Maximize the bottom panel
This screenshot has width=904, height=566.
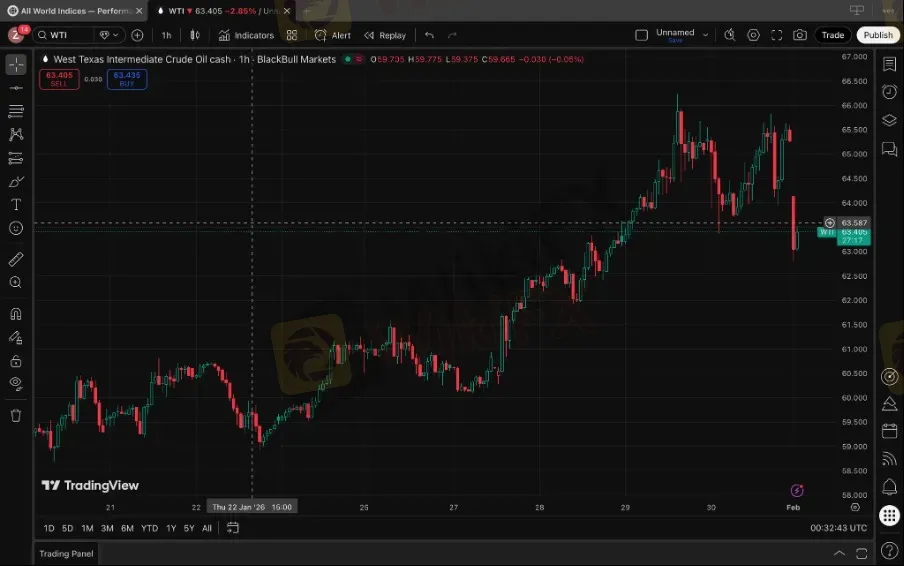861,554
